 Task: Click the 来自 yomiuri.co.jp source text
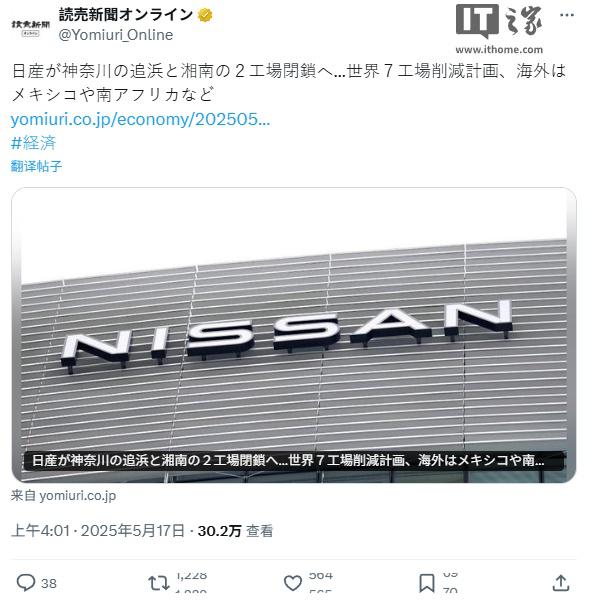coord(63,495)
